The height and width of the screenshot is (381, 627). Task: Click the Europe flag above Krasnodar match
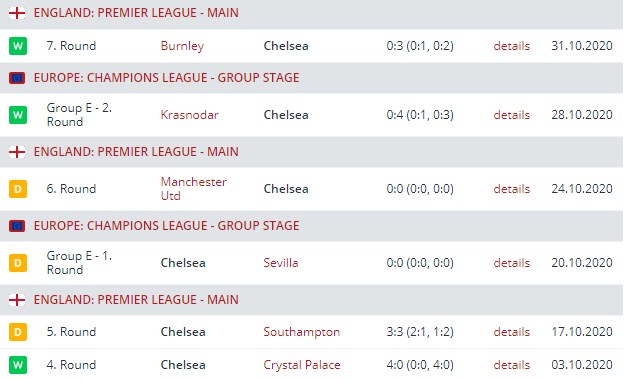[17, 78]
